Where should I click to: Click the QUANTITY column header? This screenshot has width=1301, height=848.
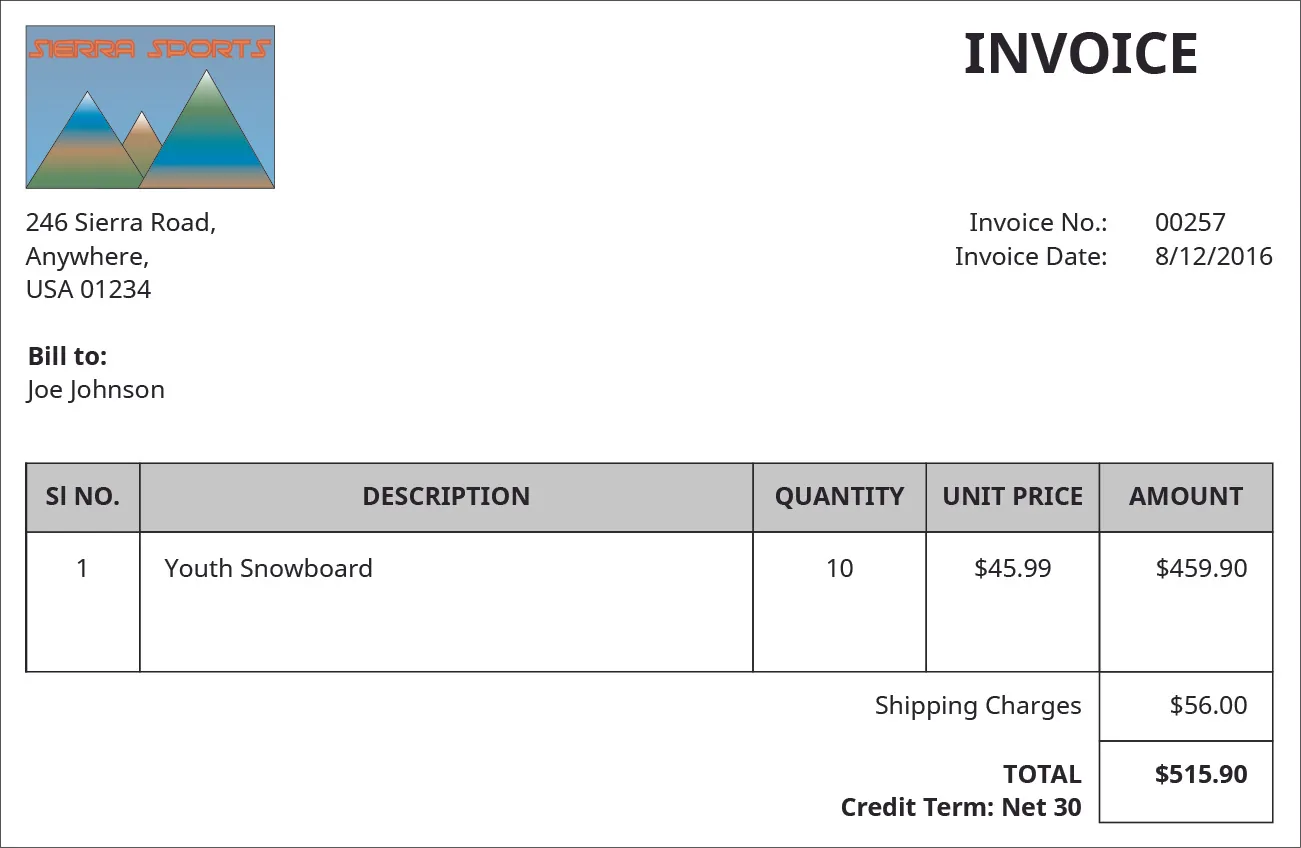tap(839, 496)
